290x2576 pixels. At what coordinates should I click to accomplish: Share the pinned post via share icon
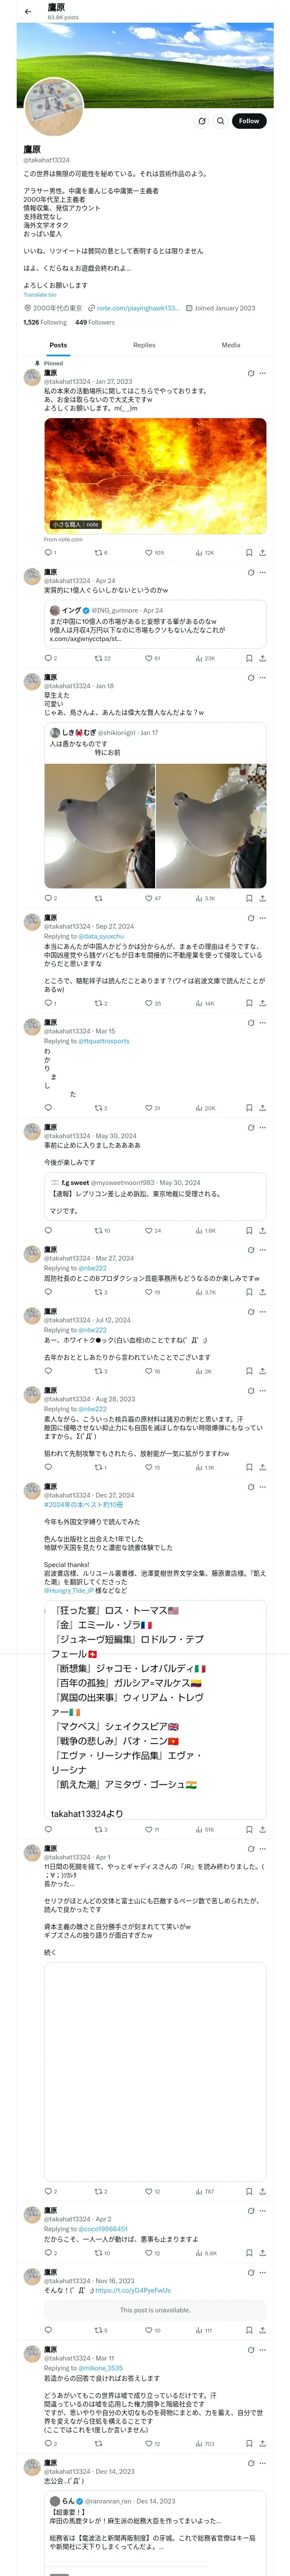(262, 553)
